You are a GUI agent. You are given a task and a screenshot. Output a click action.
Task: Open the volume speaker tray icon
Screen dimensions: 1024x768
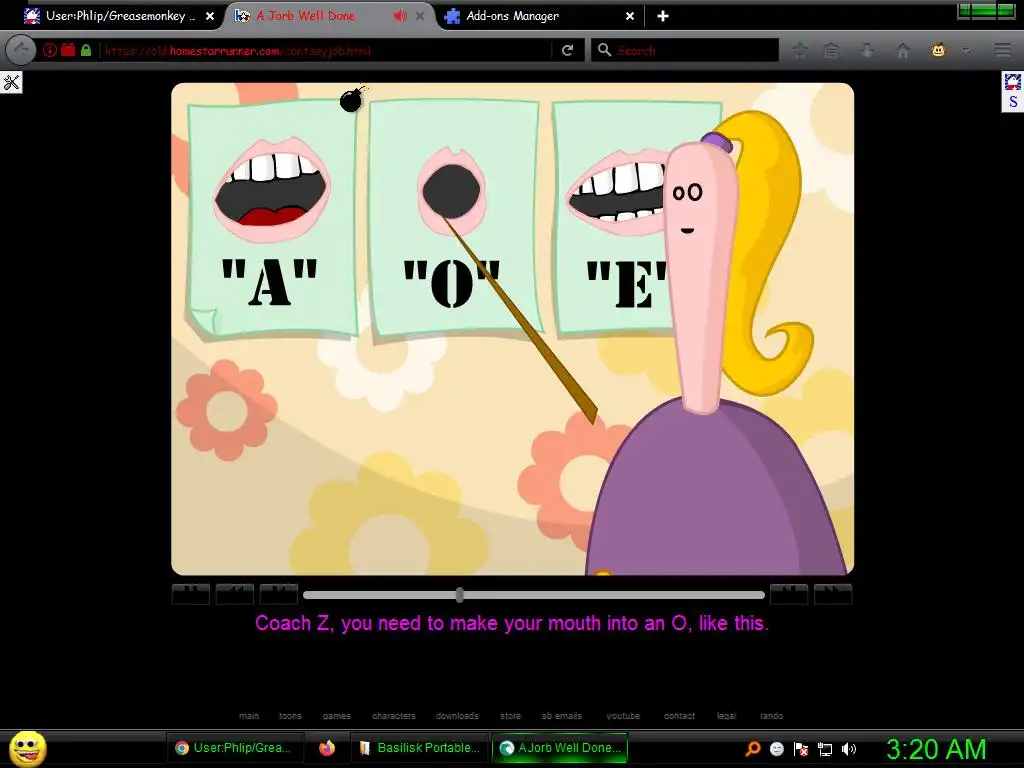pos(848,749)
